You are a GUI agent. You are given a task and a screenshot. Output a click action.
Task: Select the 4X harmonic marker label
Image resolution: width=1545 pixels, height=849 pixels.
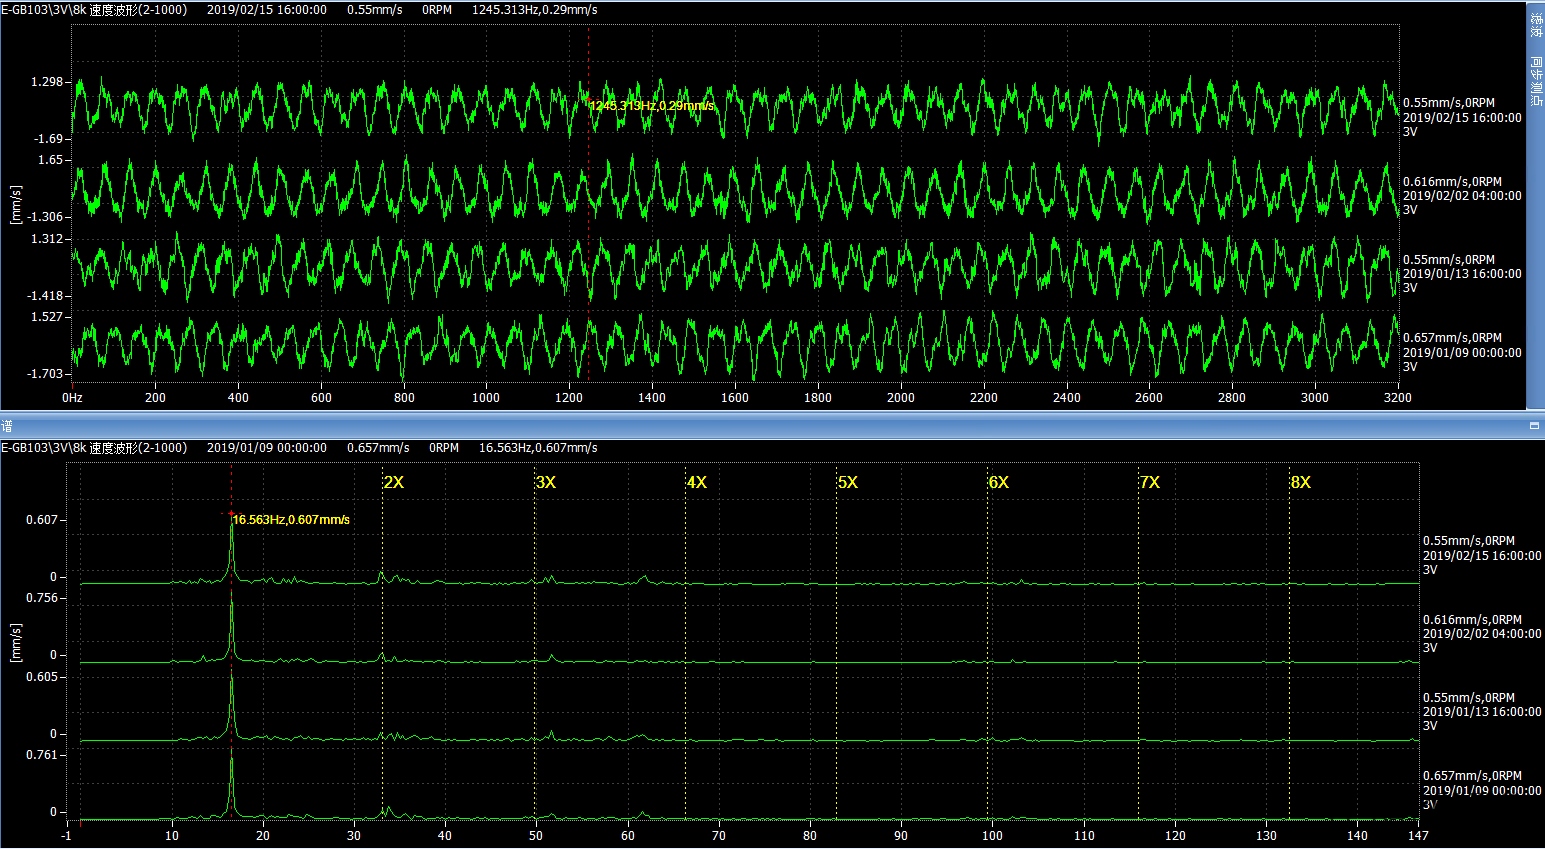[697, 482]
